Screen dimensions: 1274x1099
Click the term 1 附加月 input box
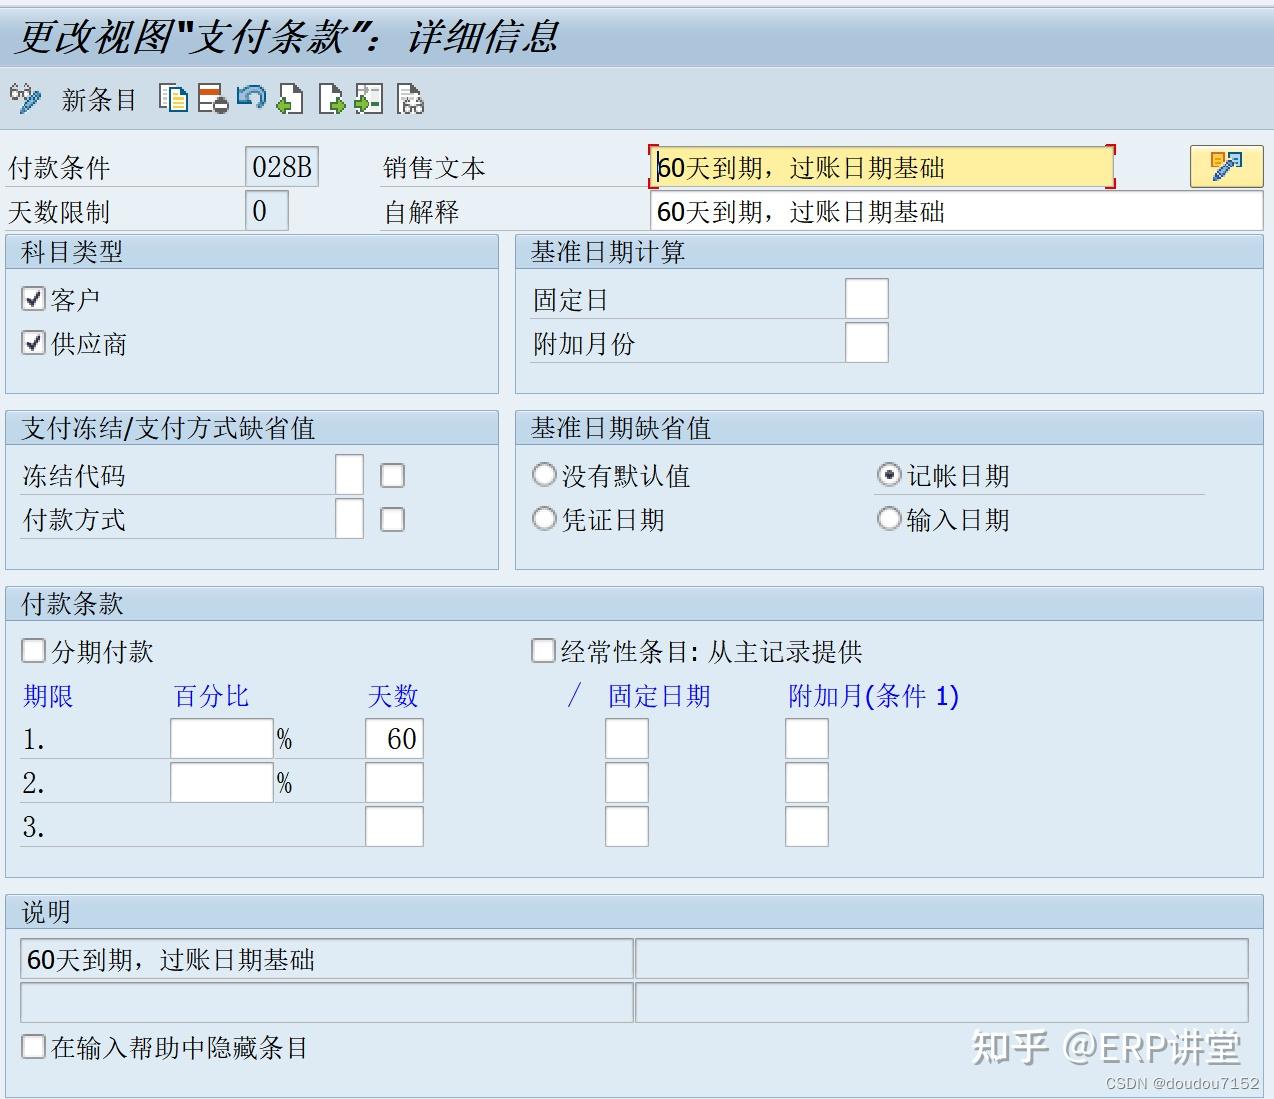[x=807, y=738]
